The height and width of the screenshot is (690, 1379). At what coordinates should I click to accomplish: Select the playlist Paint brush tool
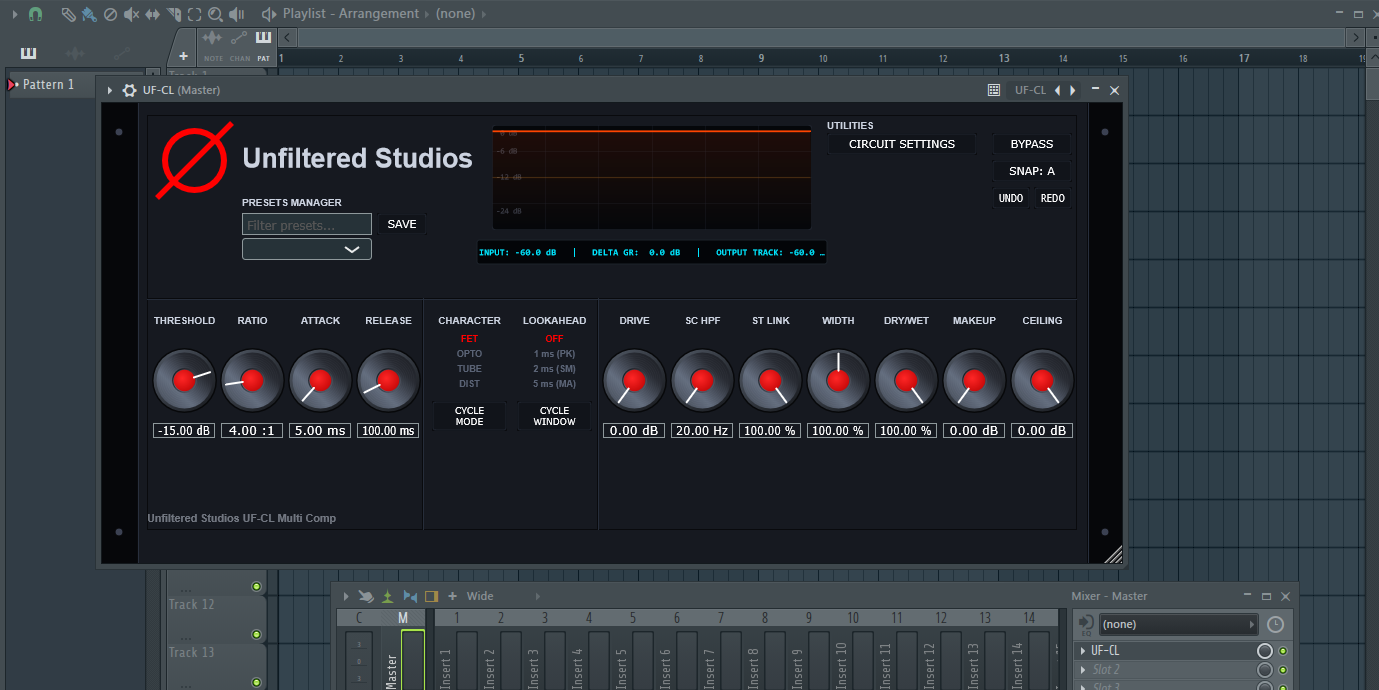click(x=89, y=14)
